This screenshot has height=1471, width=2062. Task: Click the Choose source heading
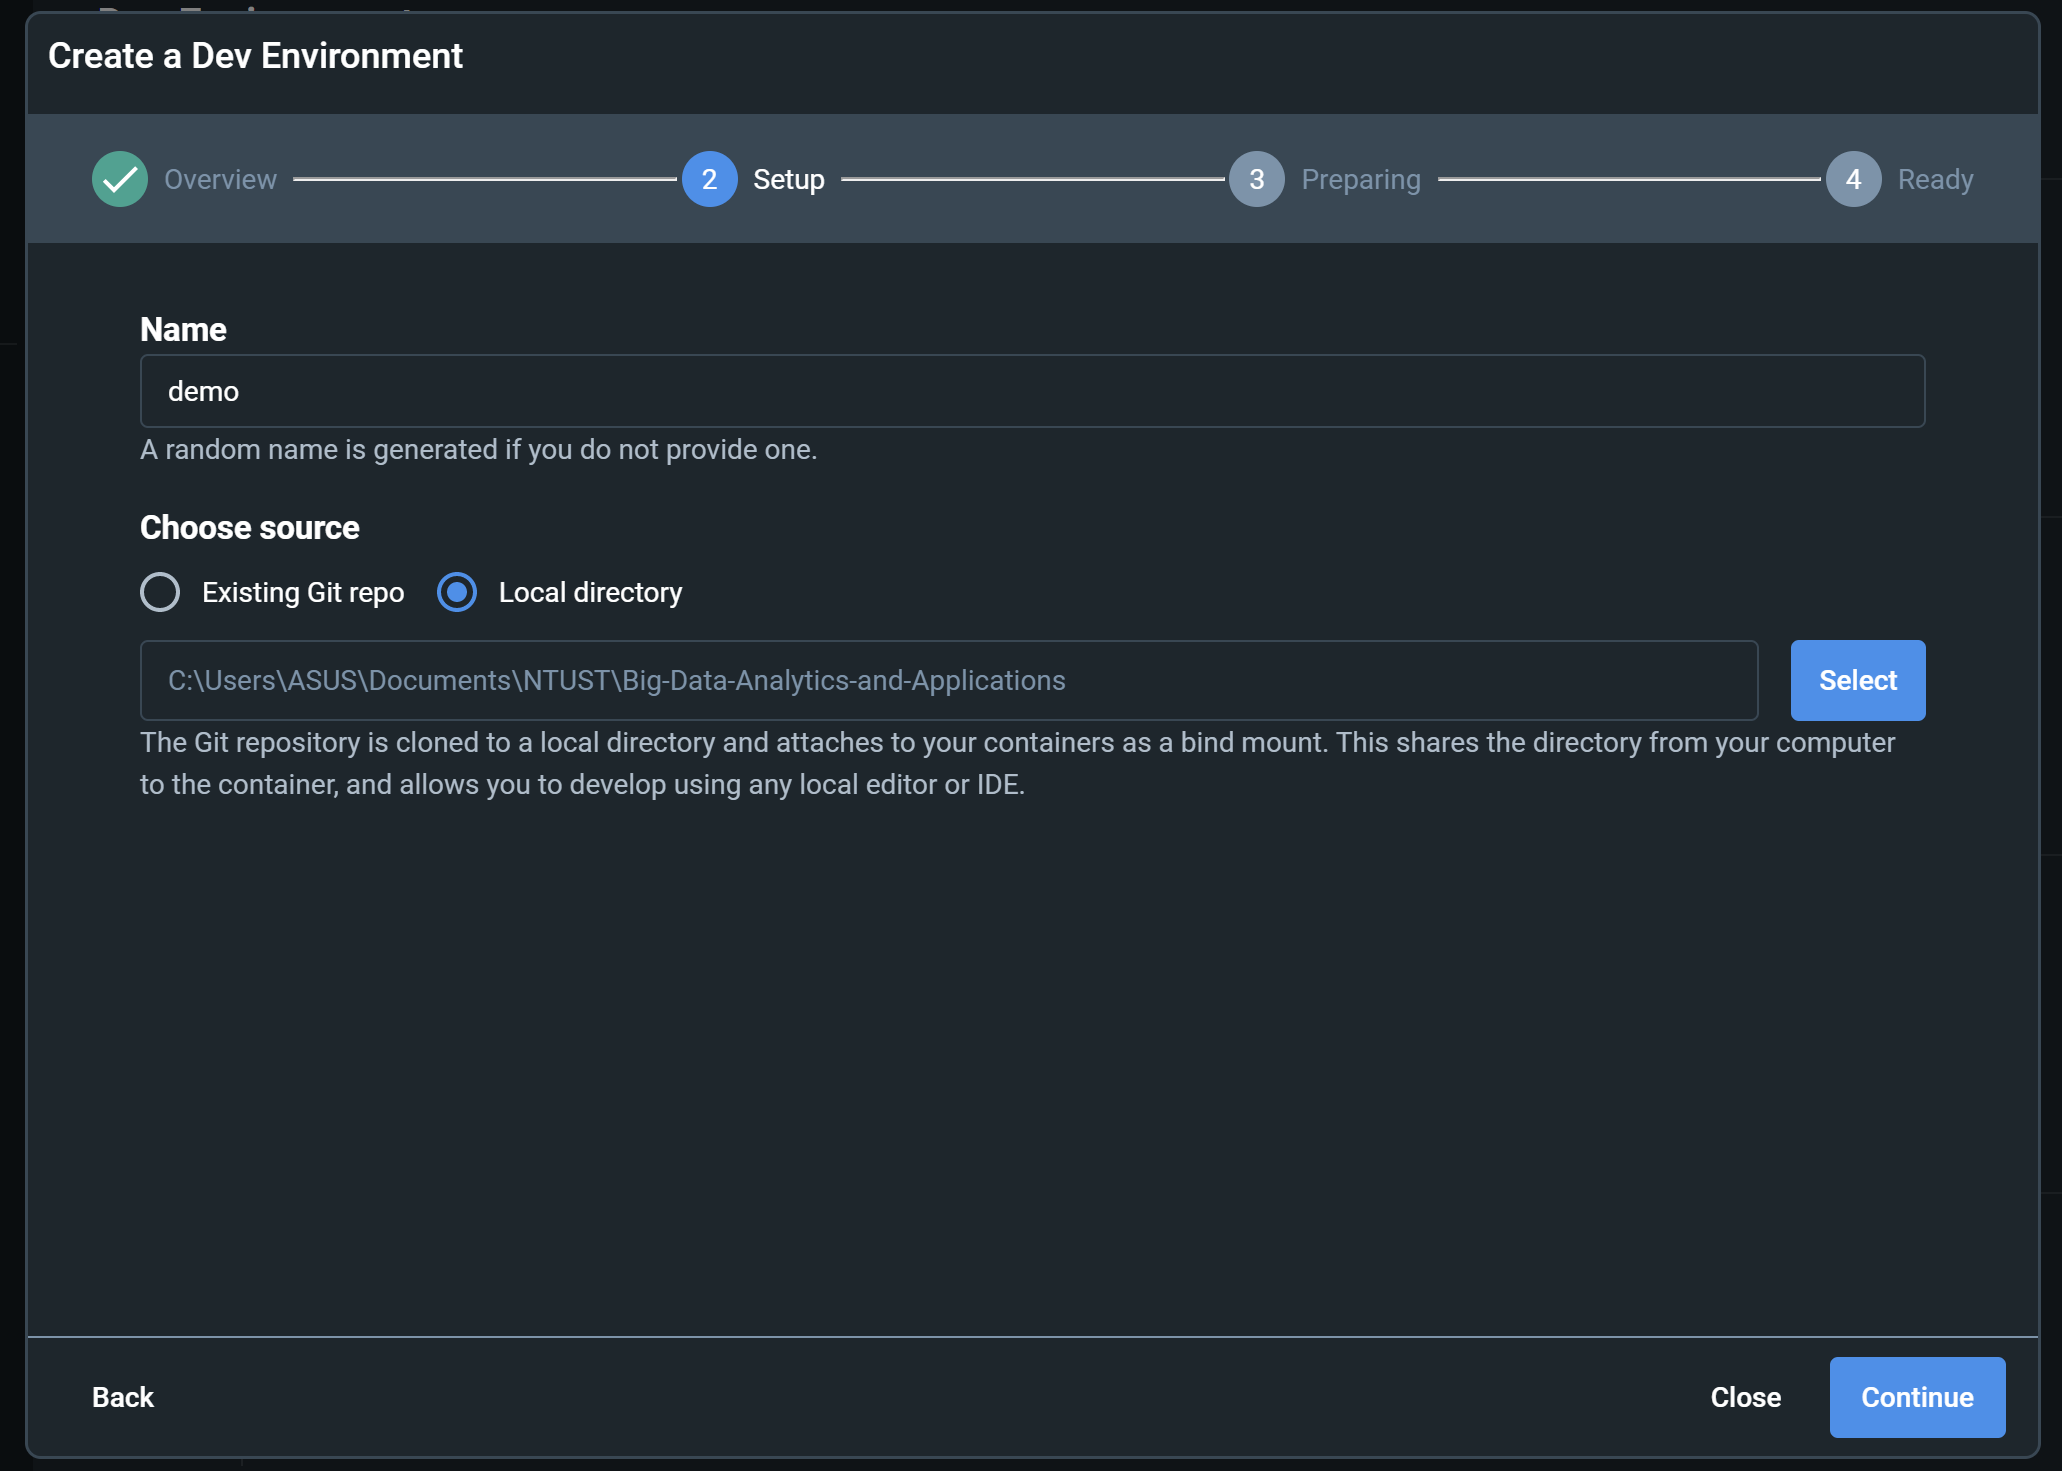249,527
